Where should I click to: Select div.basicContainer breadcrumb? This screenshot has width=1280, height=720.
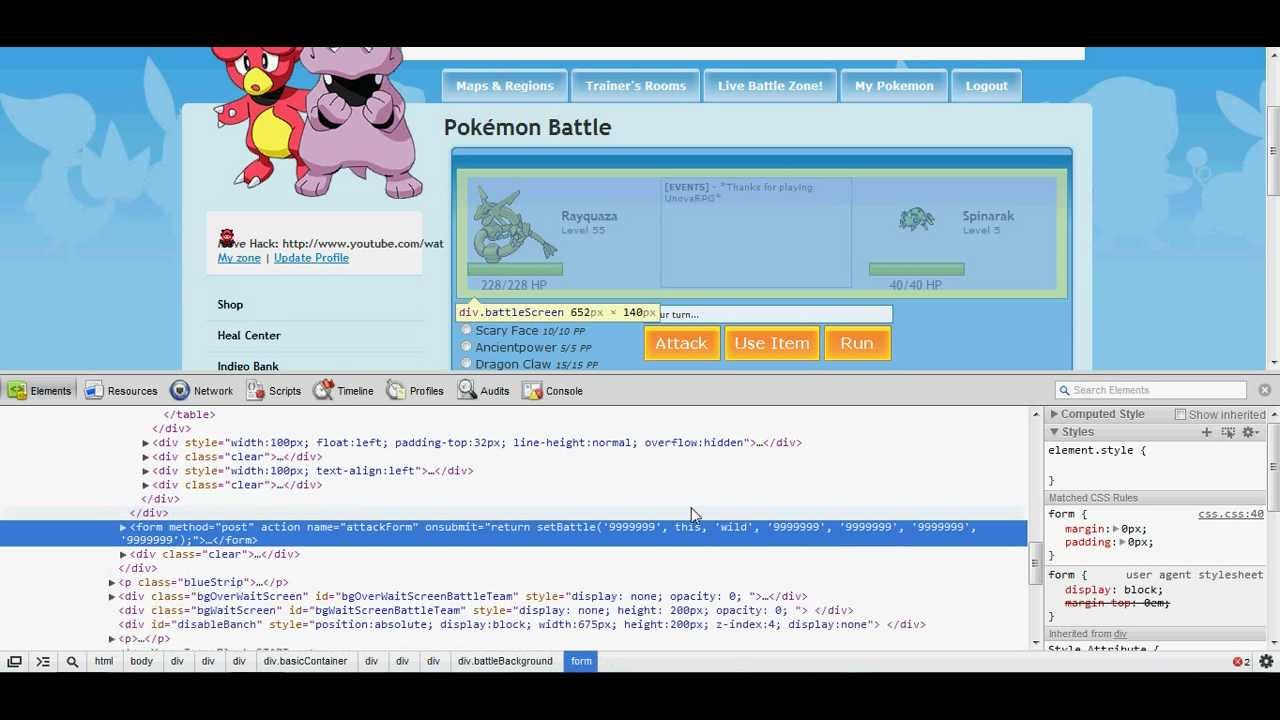[x=305, y=661]
